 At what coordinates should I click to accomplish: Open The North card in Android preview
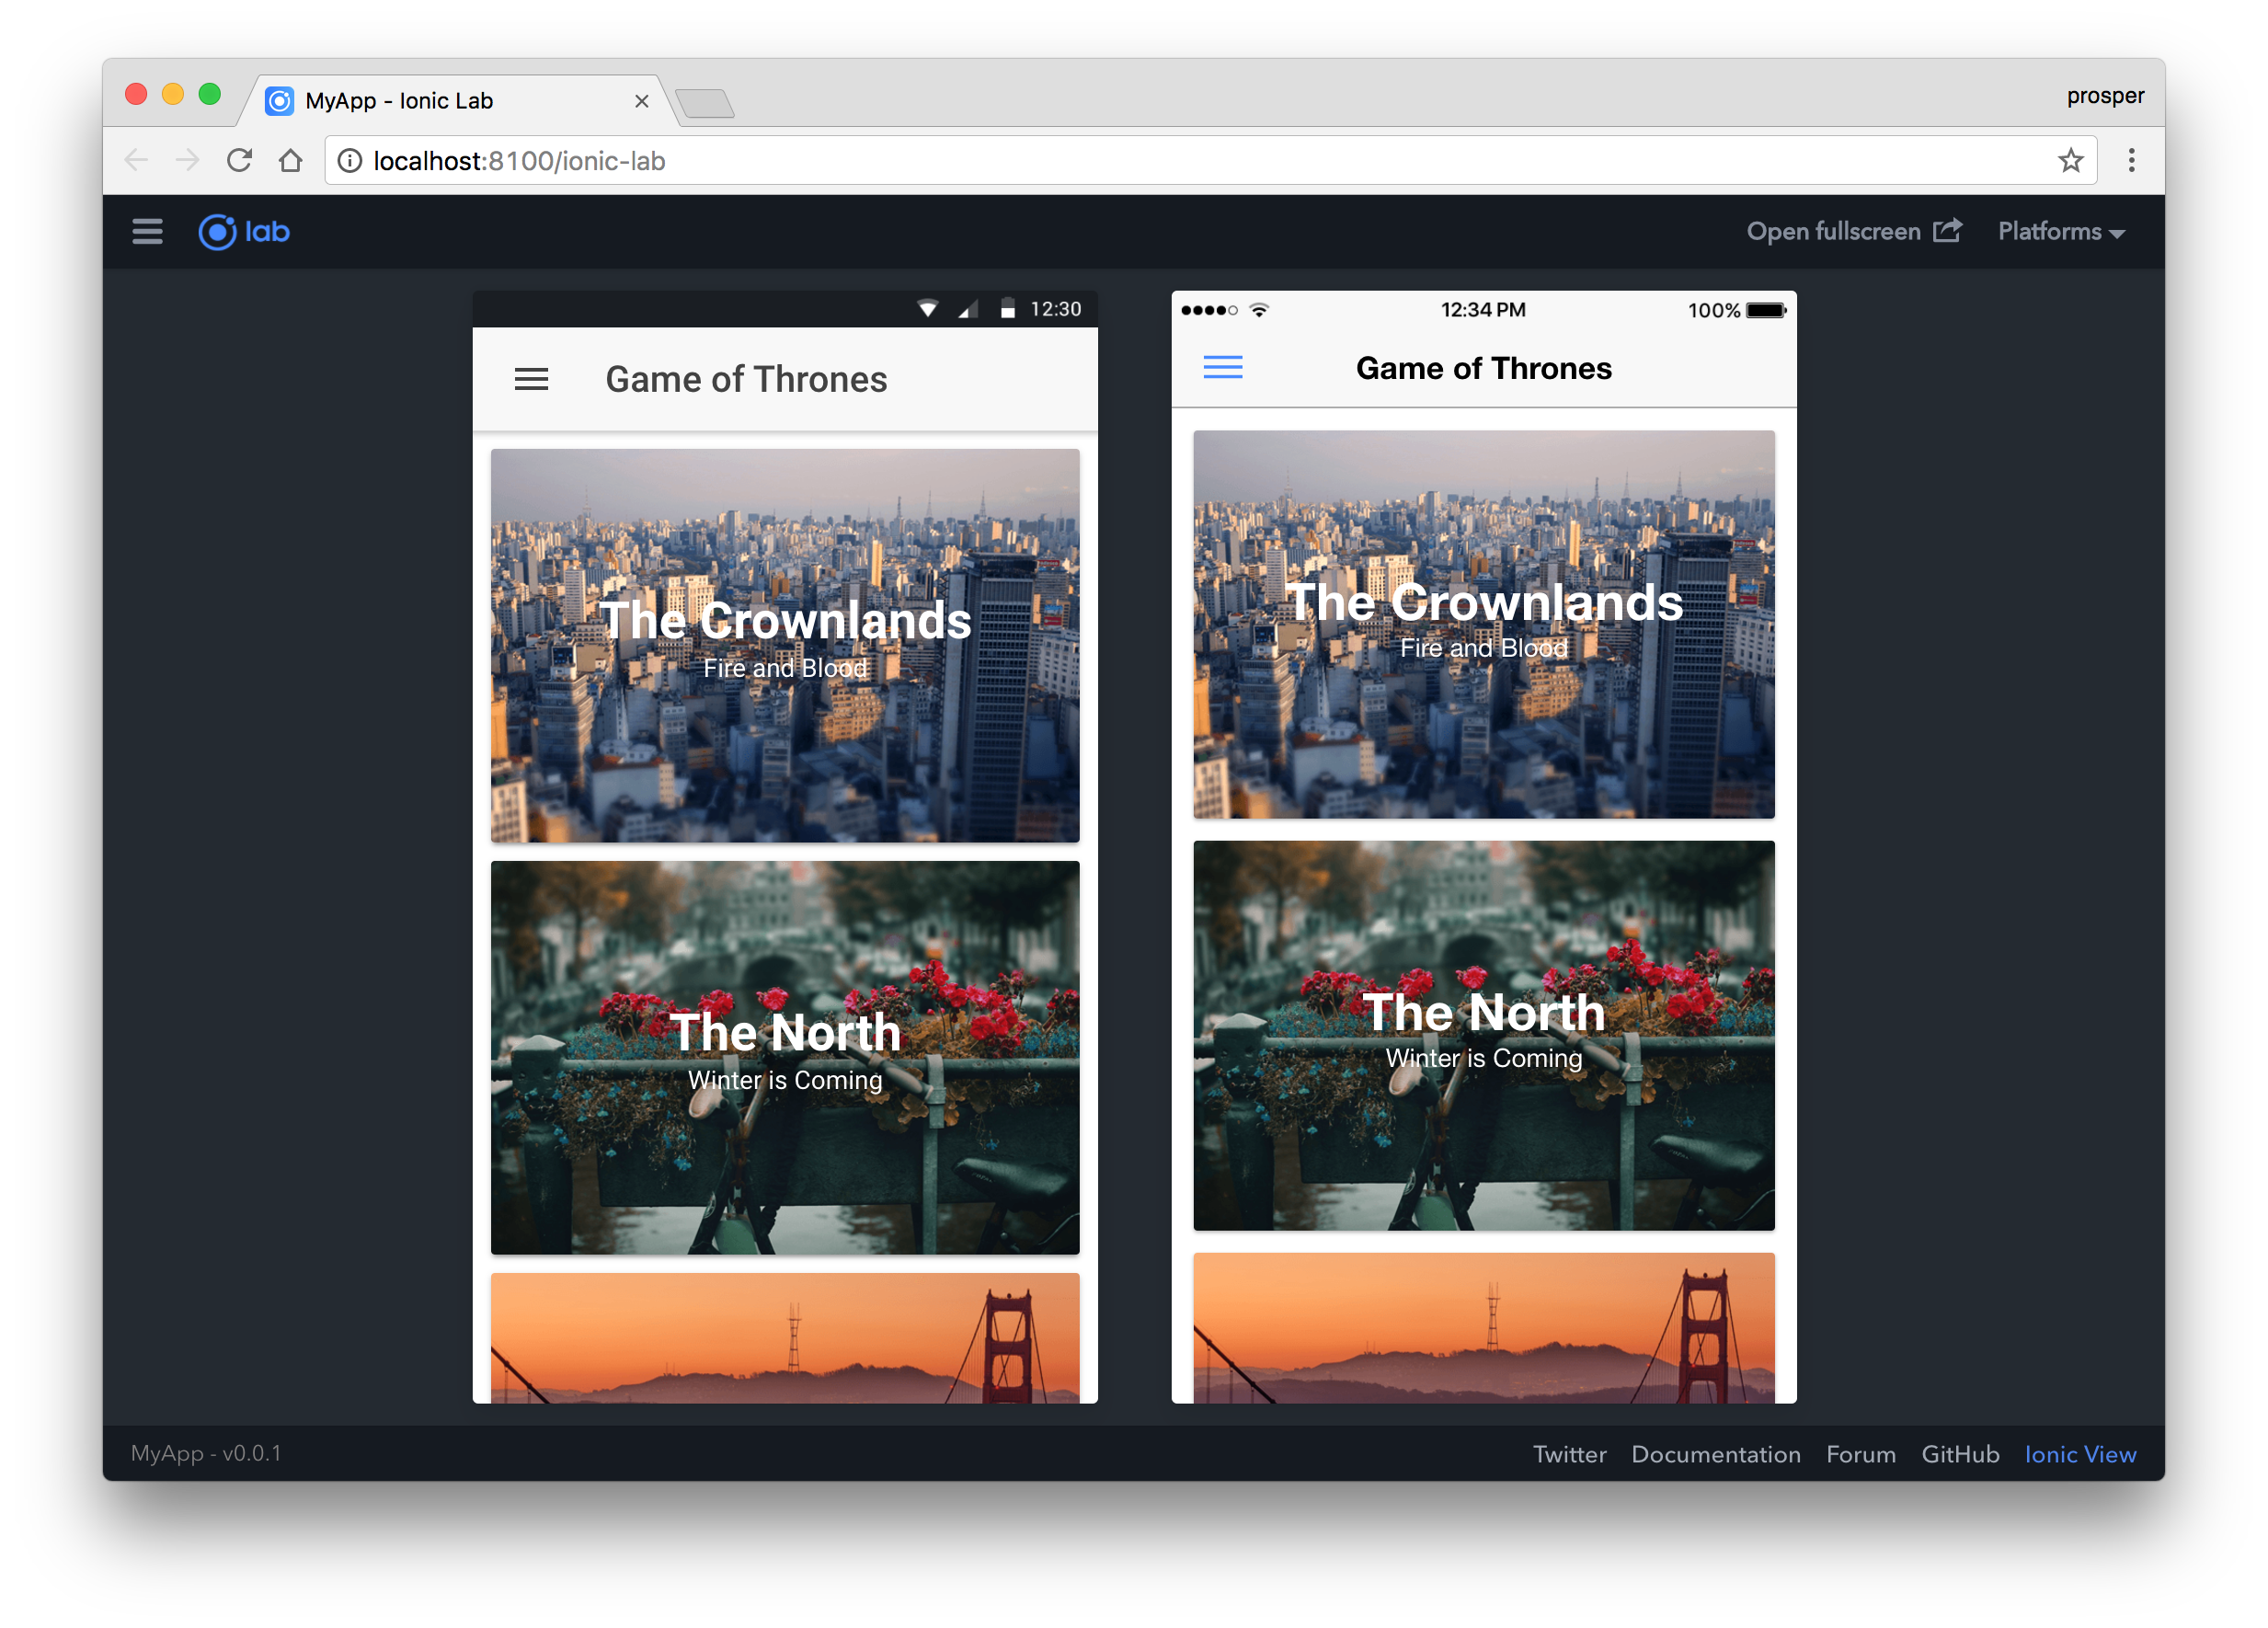[785, 1057]
